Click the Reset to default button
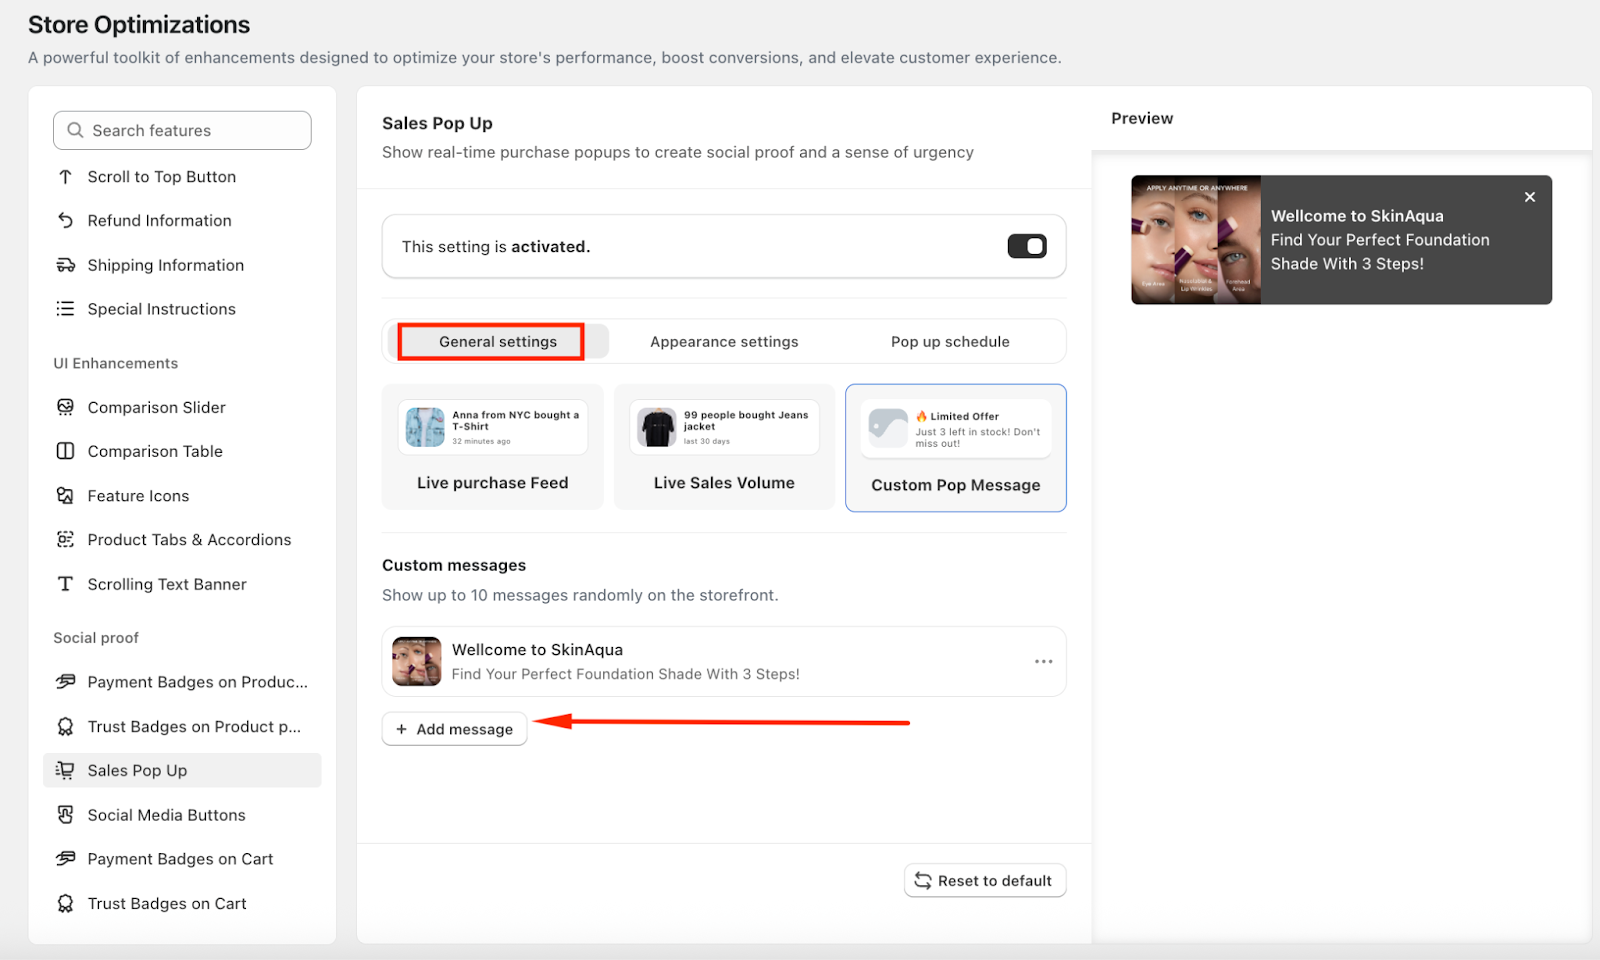Viewport: 1600px width, 960px height. click(x=985, y=881)
